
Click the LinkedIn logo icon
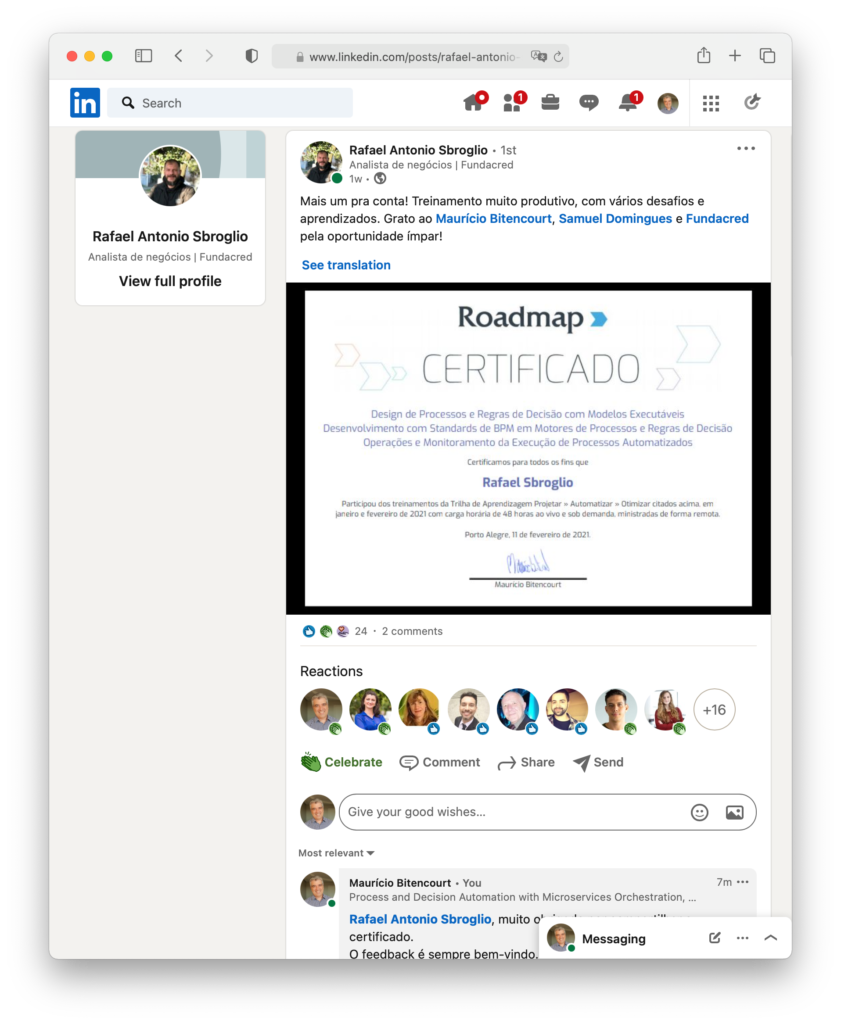85,103
